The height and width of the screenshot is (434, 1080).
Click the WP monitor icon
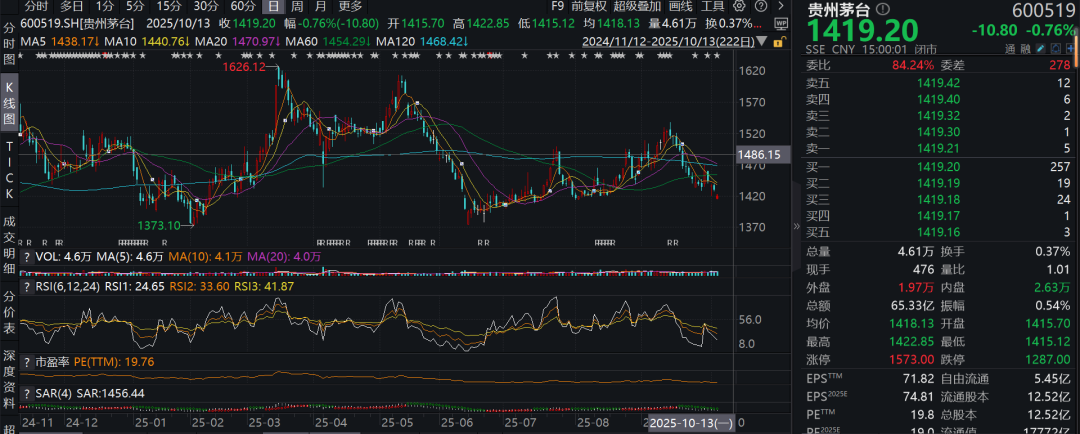point(781,23)
